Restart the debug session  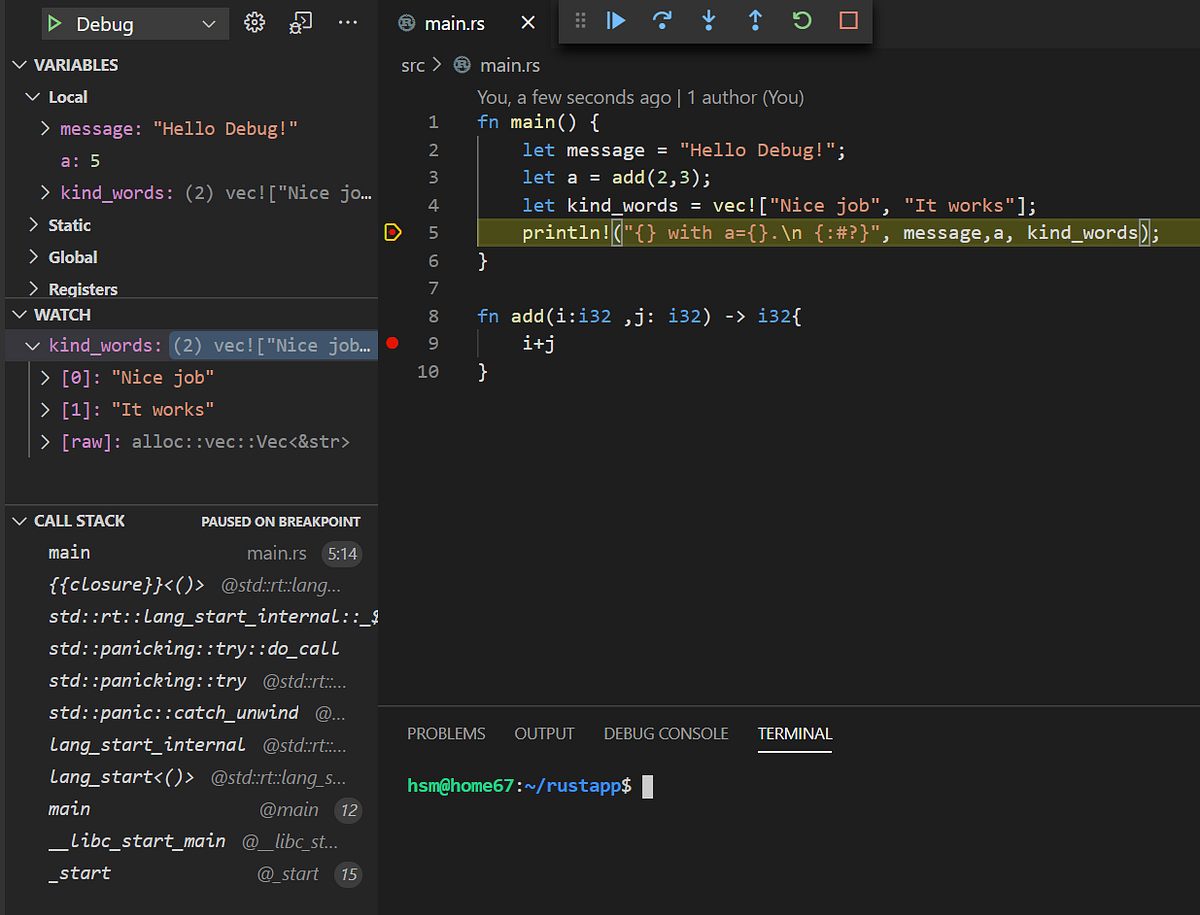point(802,21)
